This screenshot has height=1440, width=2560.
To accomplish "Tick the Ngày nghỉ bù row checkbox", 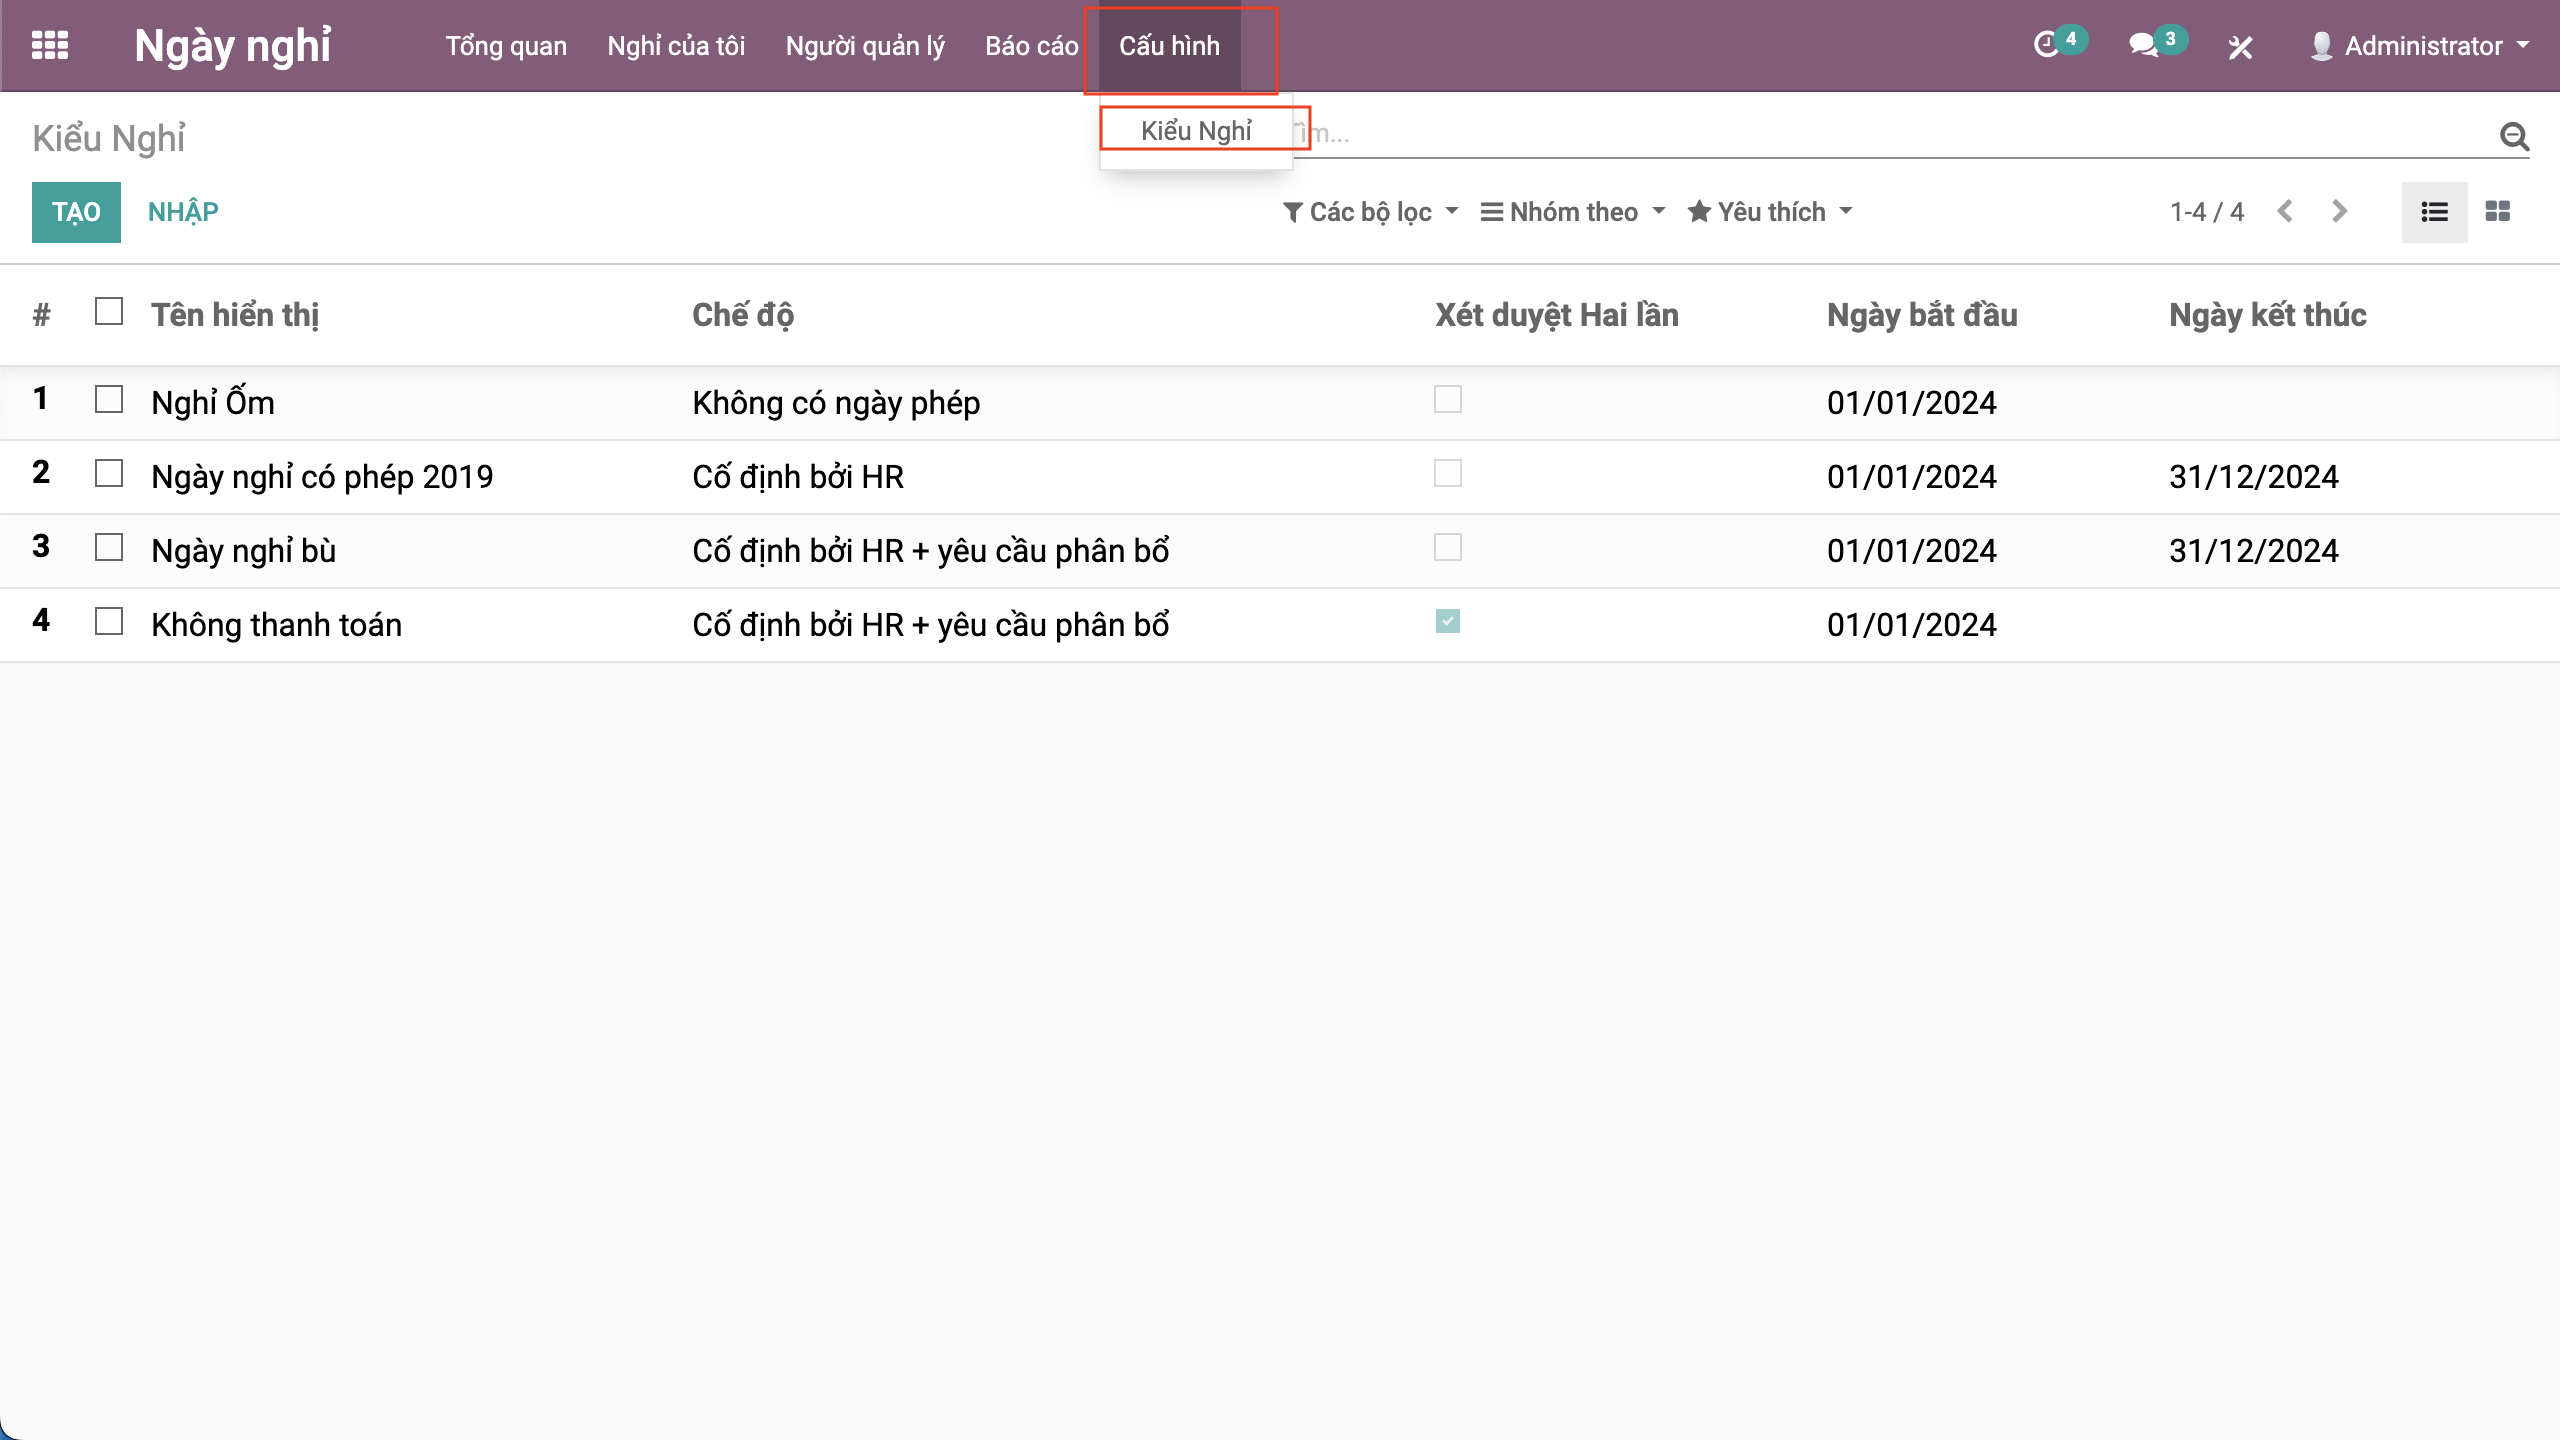I will 109,548.
